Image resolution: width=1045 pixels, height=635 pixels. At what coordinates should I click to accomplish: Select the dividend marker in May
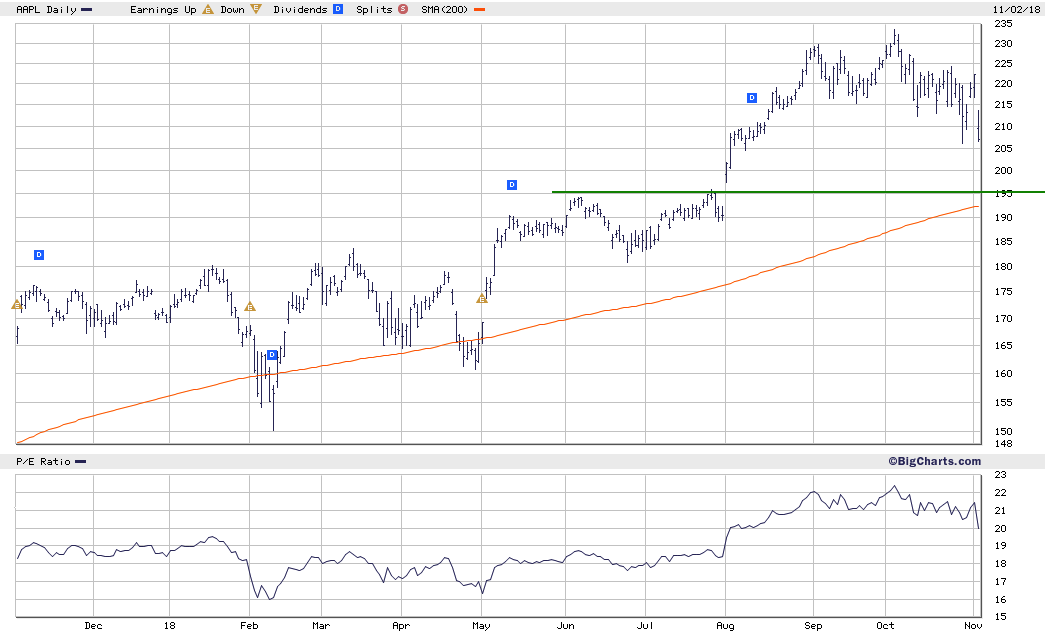point(512,185)
